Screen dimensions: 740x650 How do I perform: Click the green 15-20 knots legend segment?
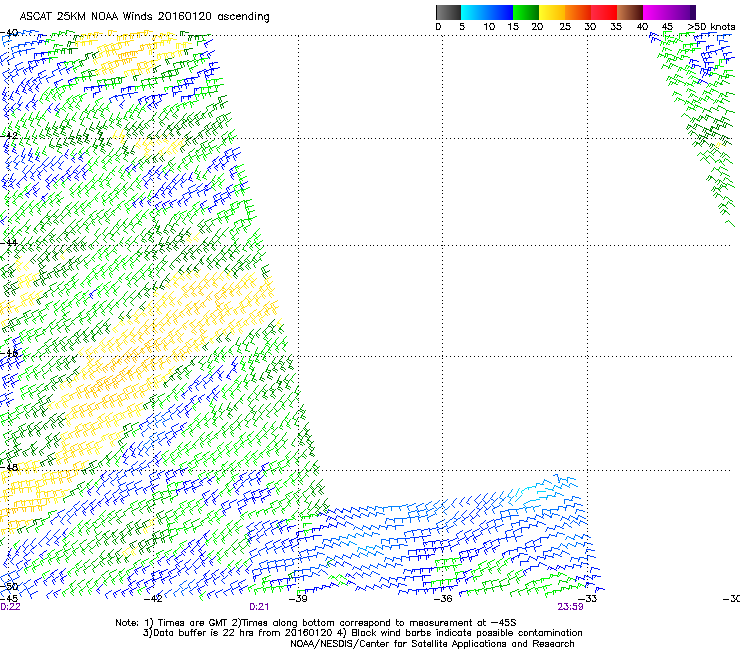pyautogui.click(x=526, y=12)
